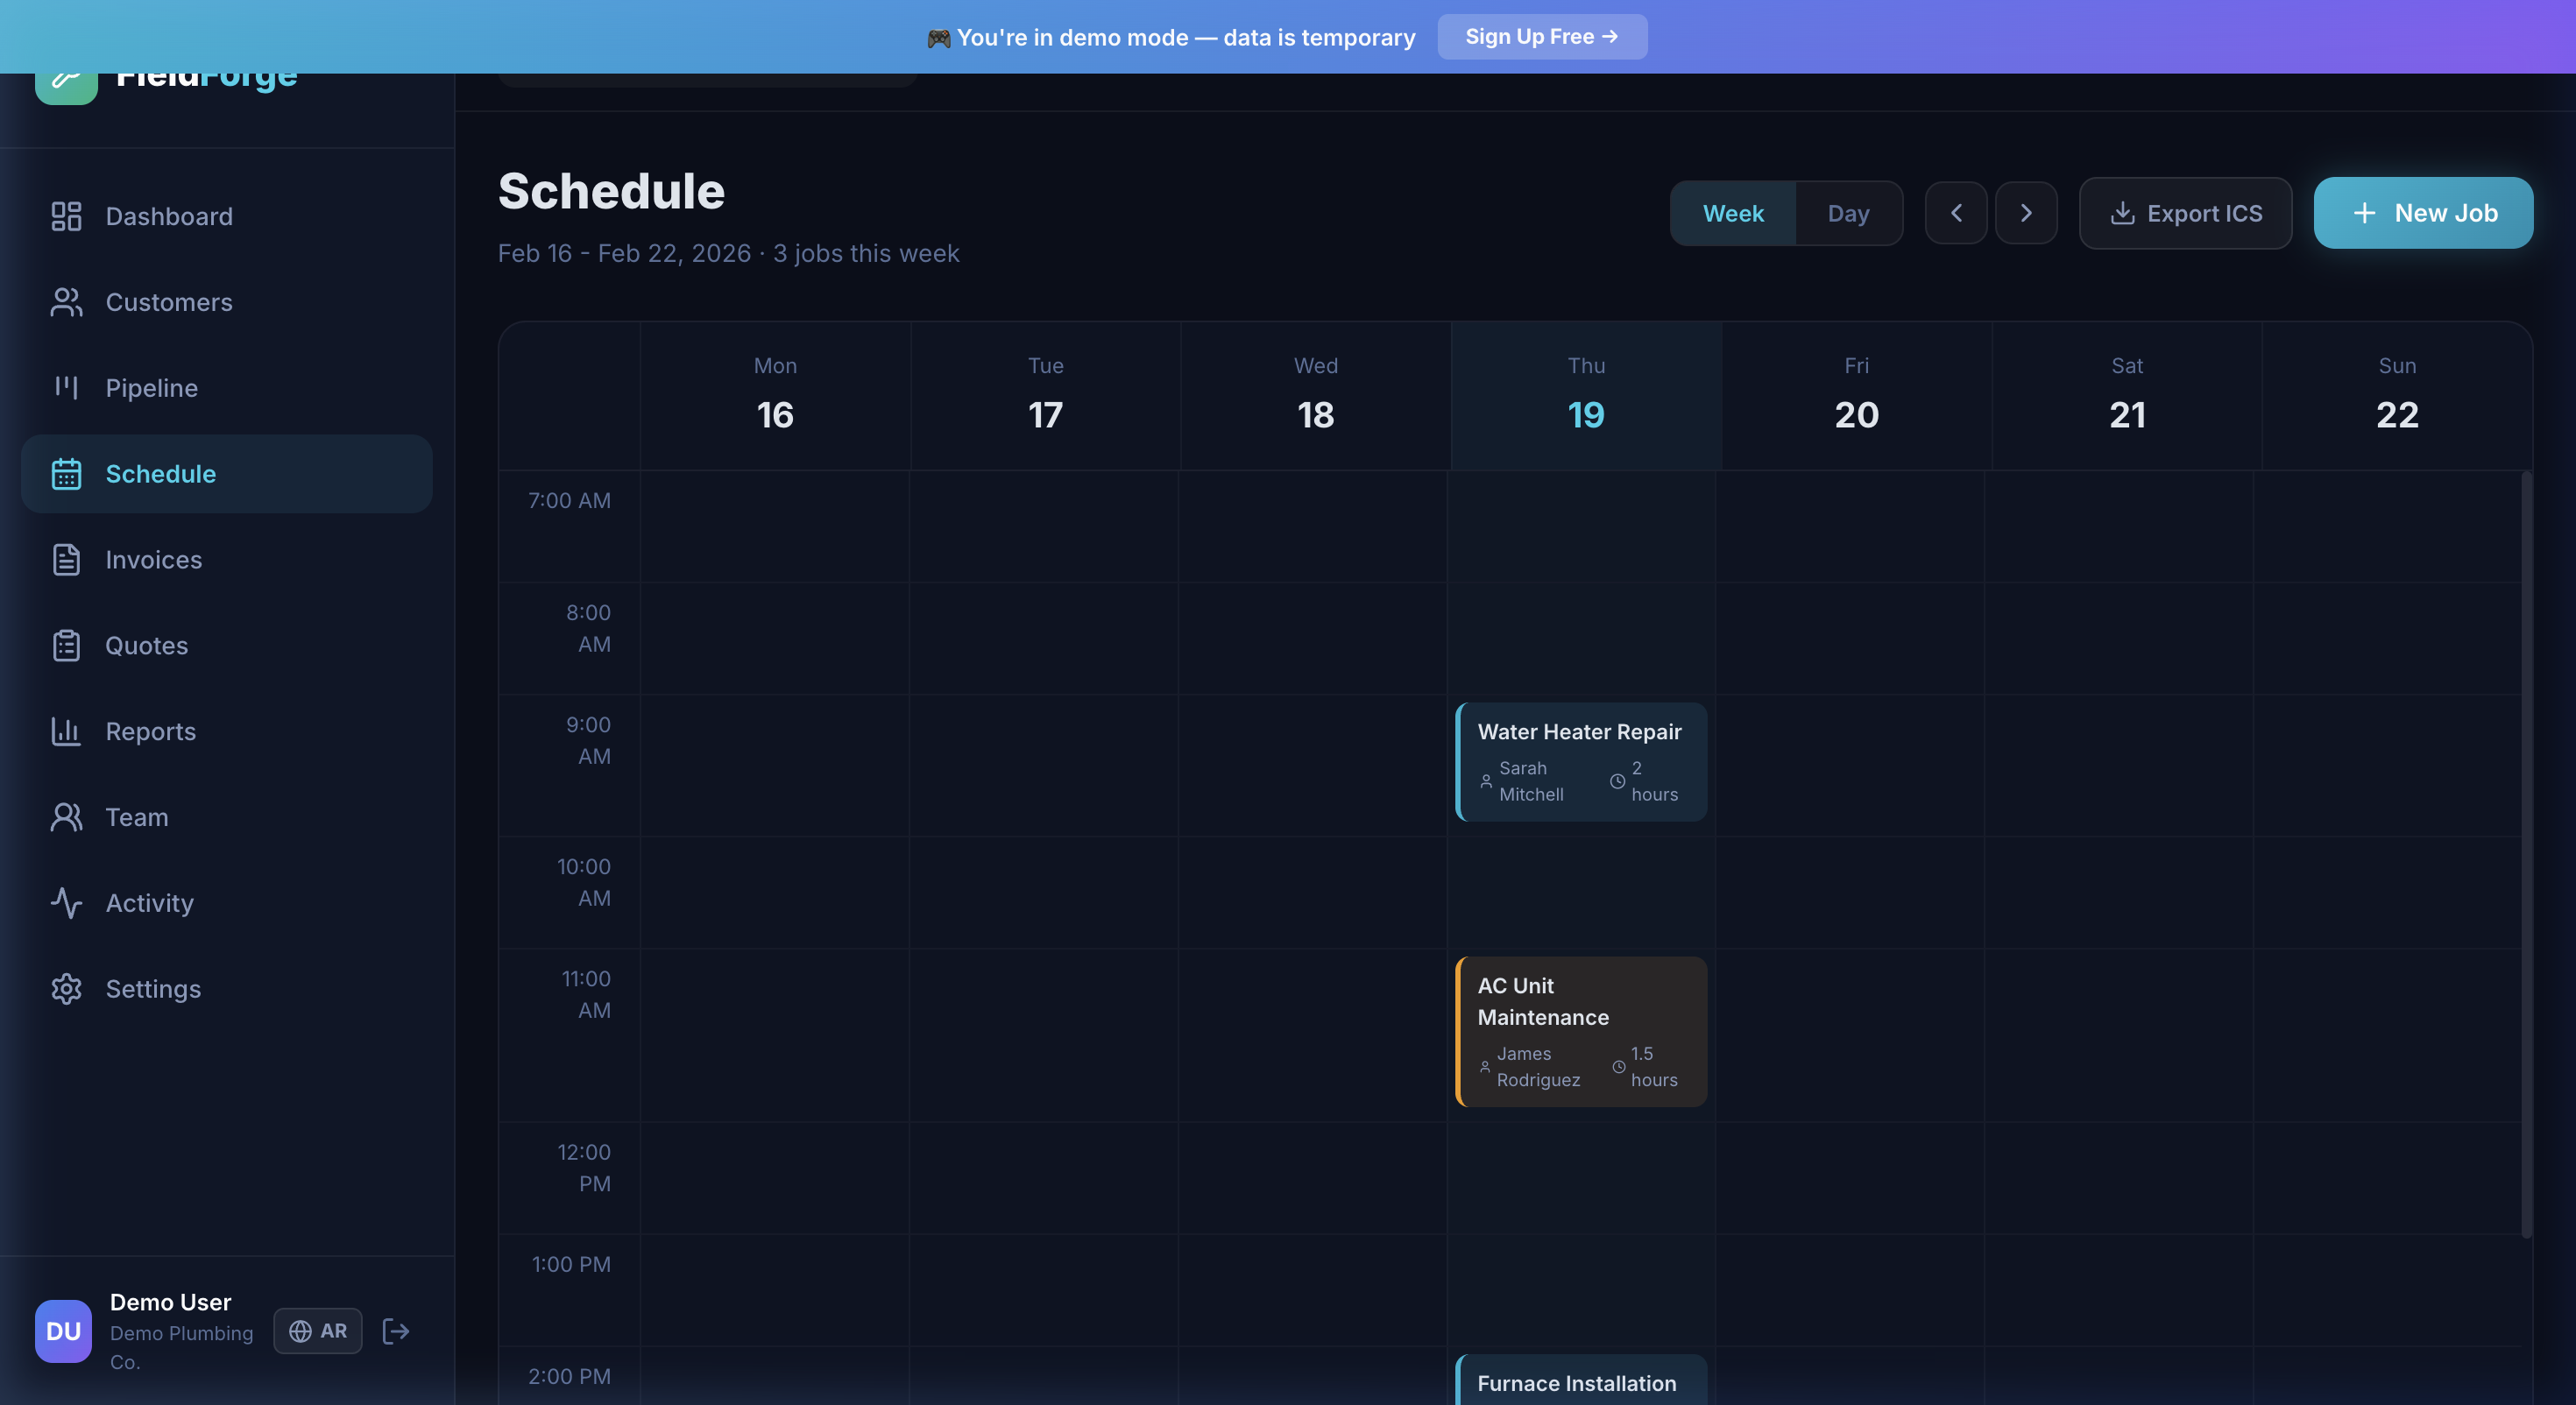View the Reports chart icon
Viewport: 2576px width, 1405px height.
pos(66,731)
